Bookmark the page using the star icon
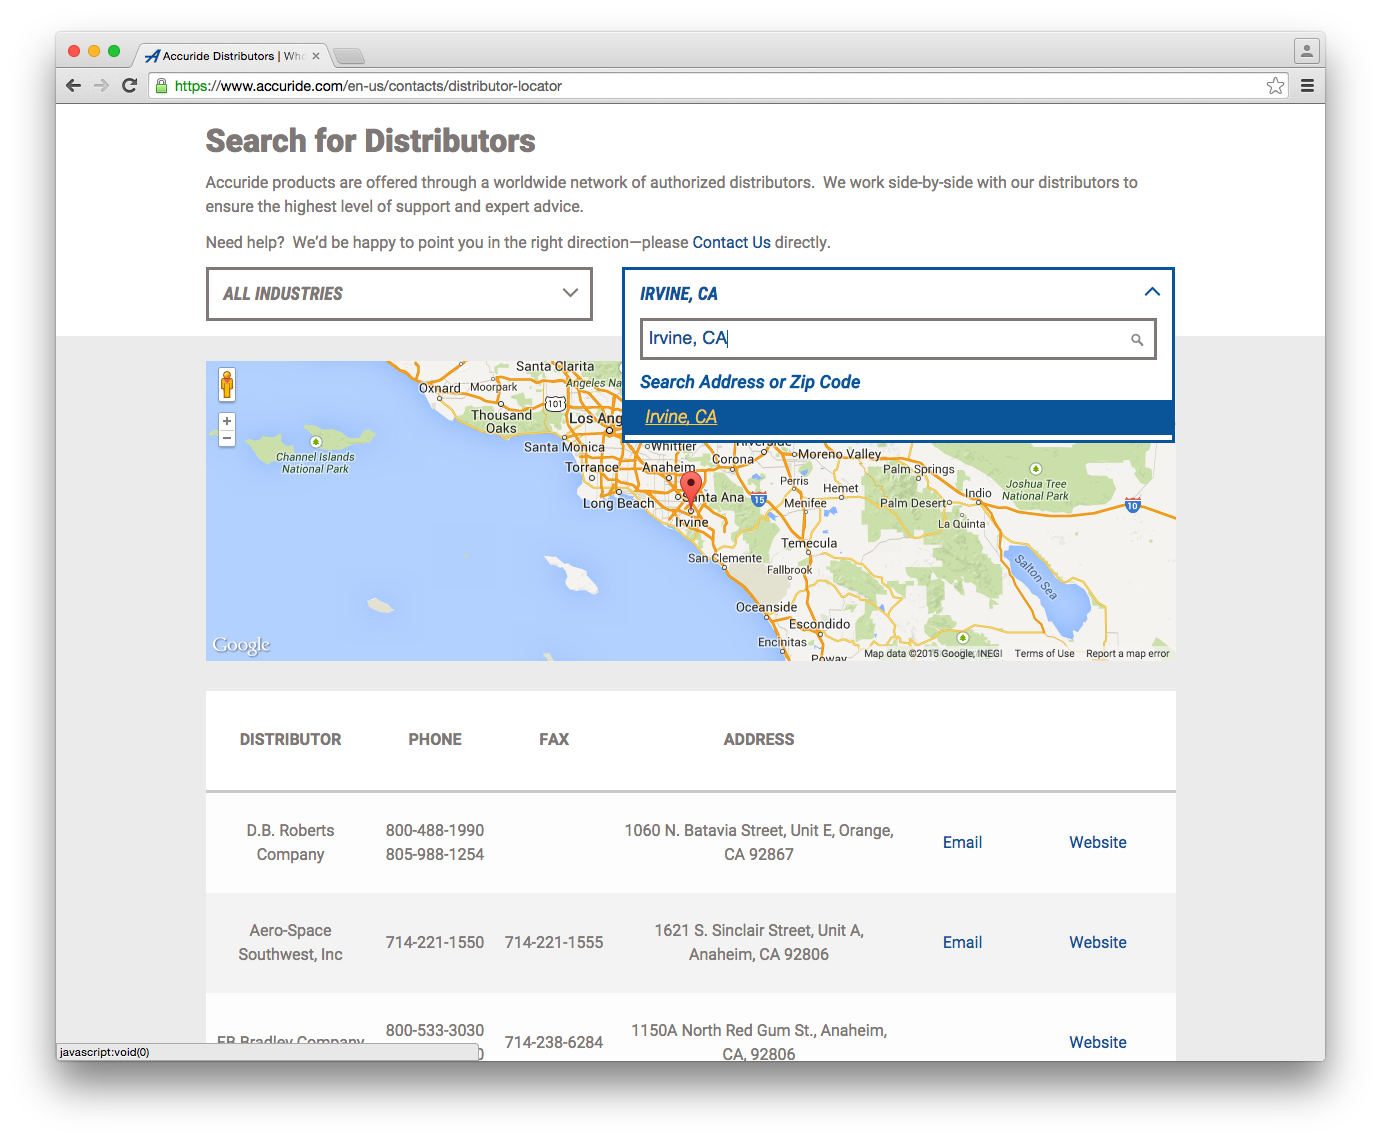Viewport: 1381px width, 1141px height. (1275, 85)
